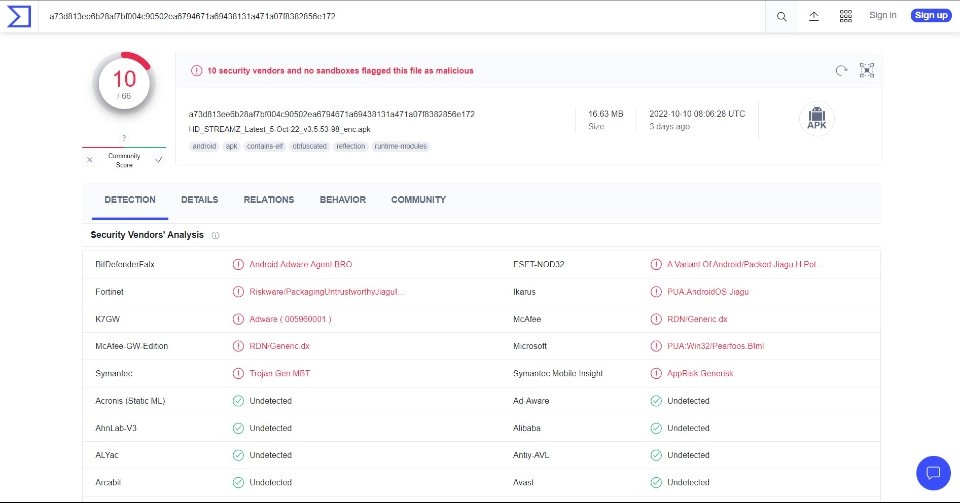Click the APK file type icon
960x503 pixels.
point(817,118)
